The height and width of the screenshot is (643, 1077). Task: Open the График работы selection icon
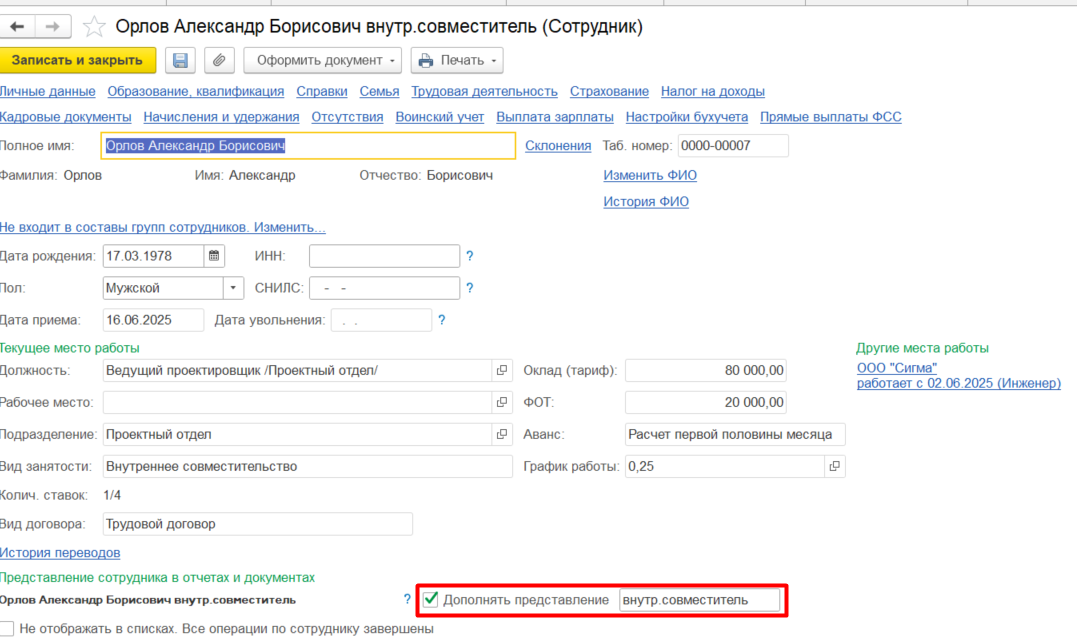(x=835, y=466)
